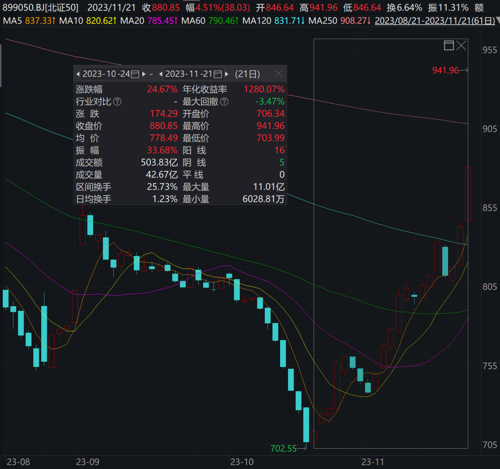Dismiss the chart selection box
The image size is (500, 469).
(x=461, y=45)
